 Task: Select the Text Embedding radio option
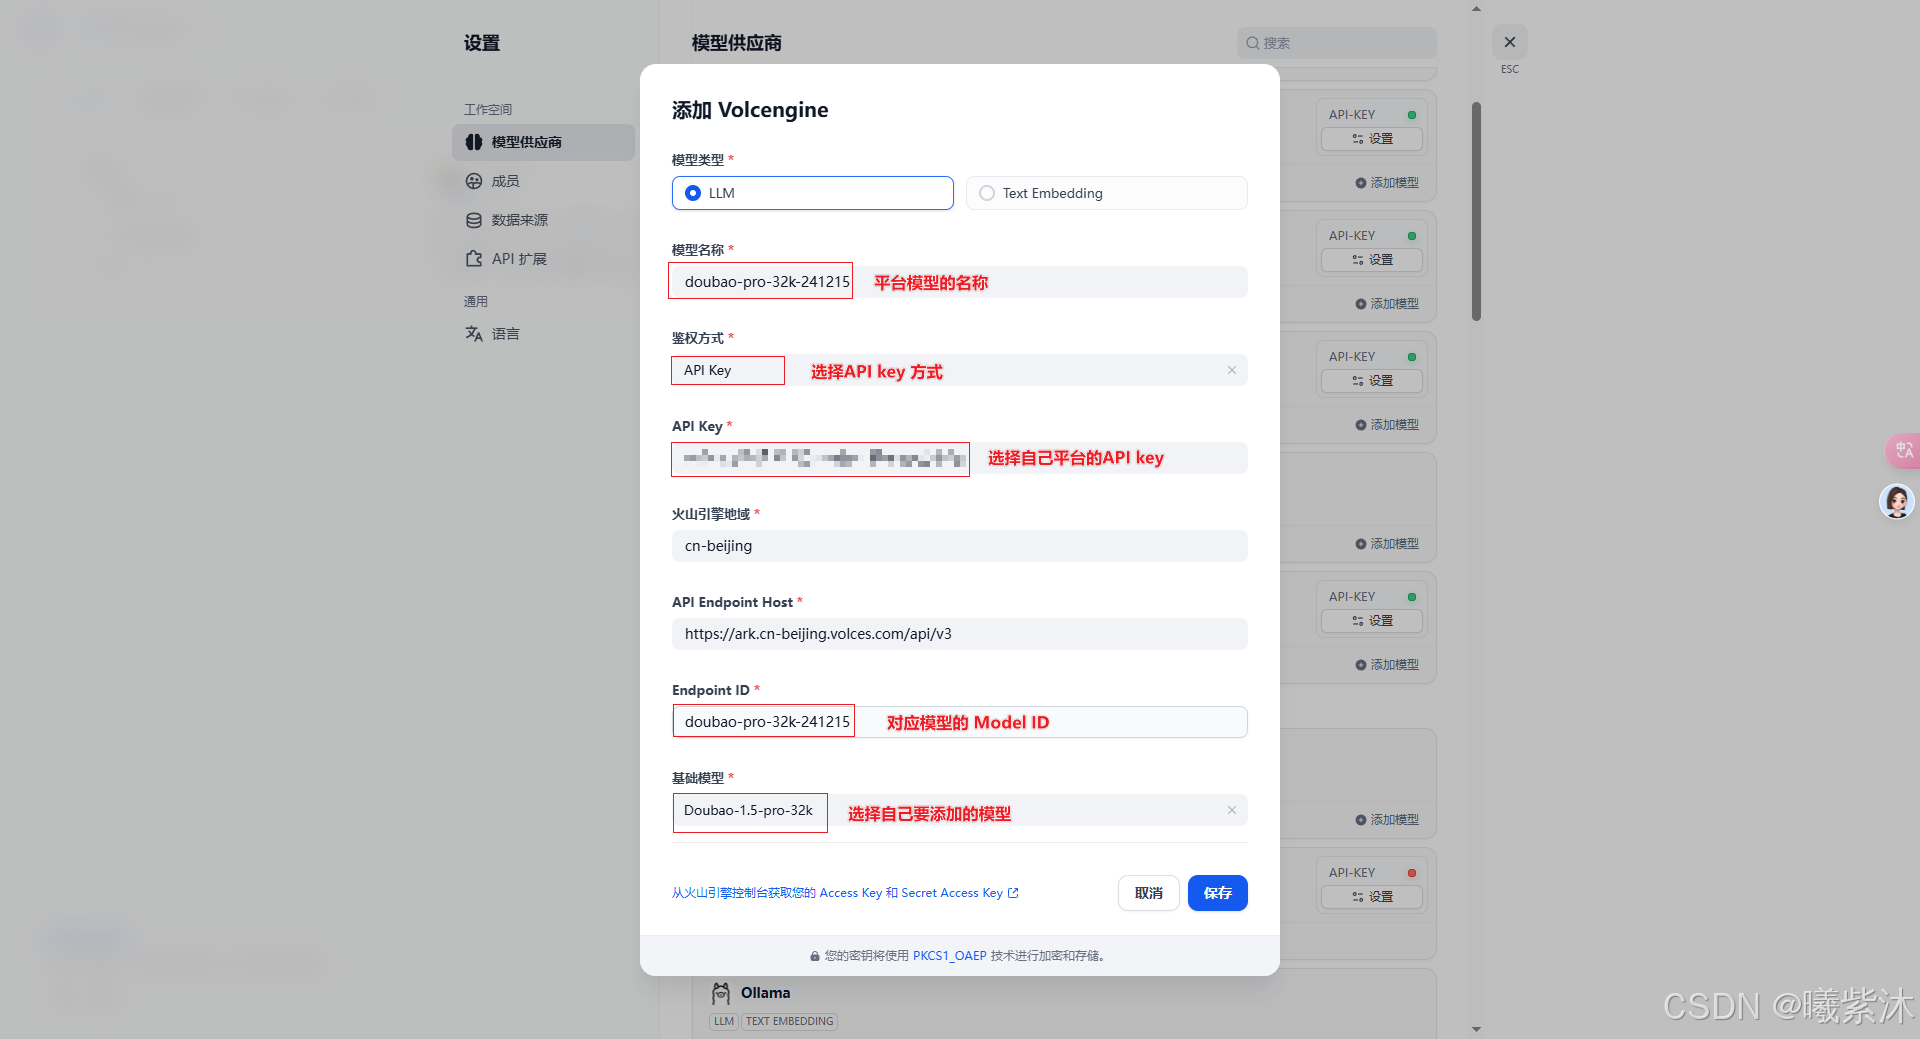tap(1106, 193)
